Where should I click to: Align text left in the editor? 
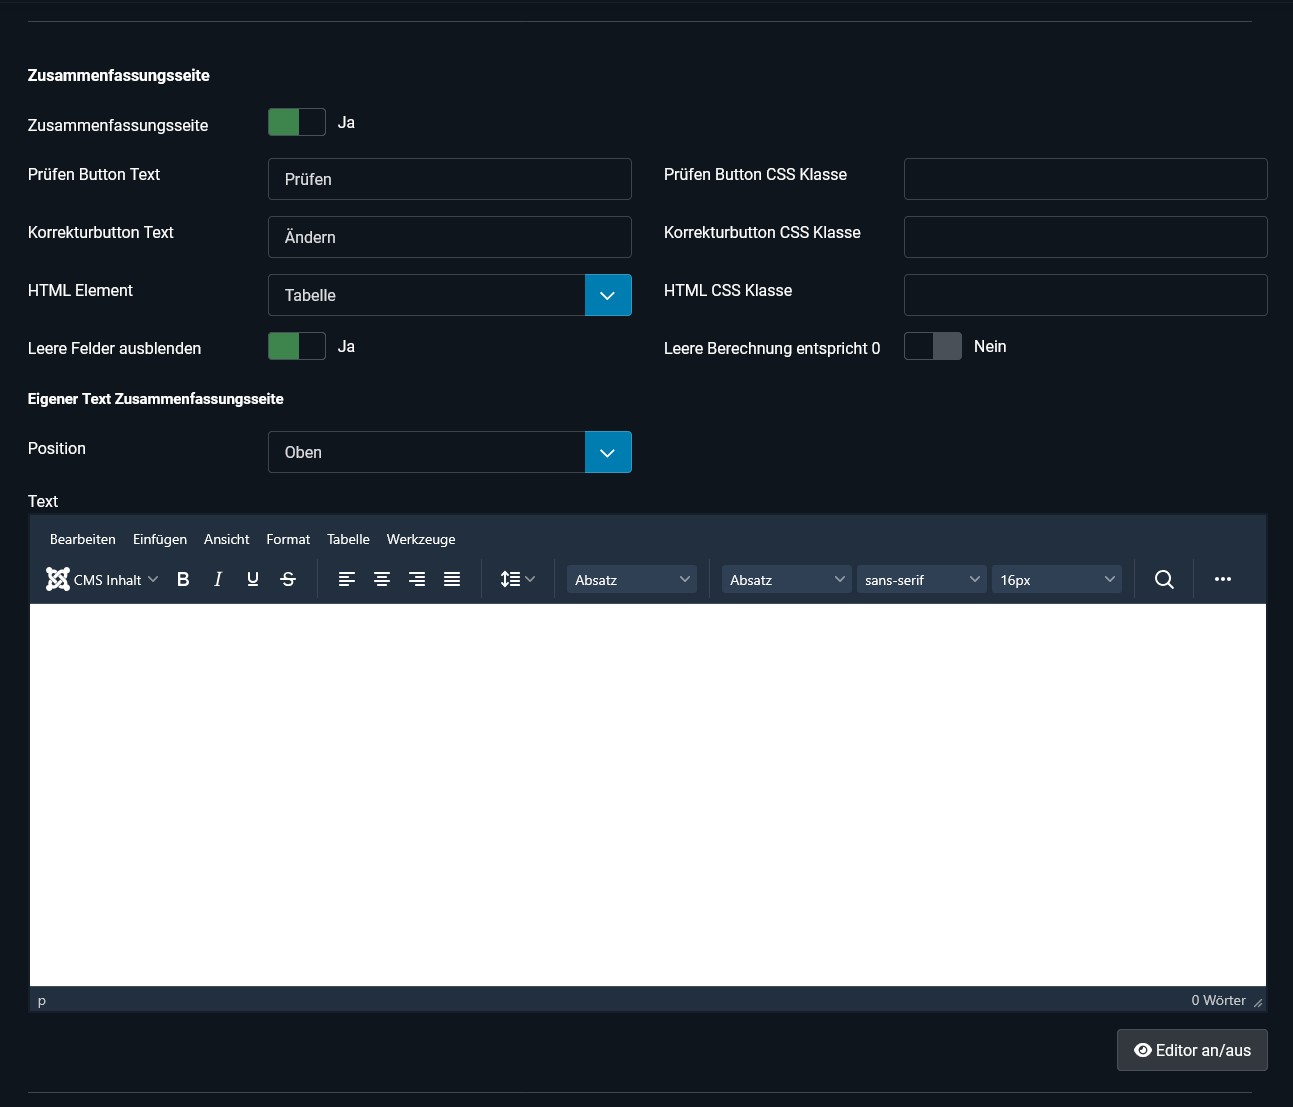pyautogui.click(x=347, y=579)
